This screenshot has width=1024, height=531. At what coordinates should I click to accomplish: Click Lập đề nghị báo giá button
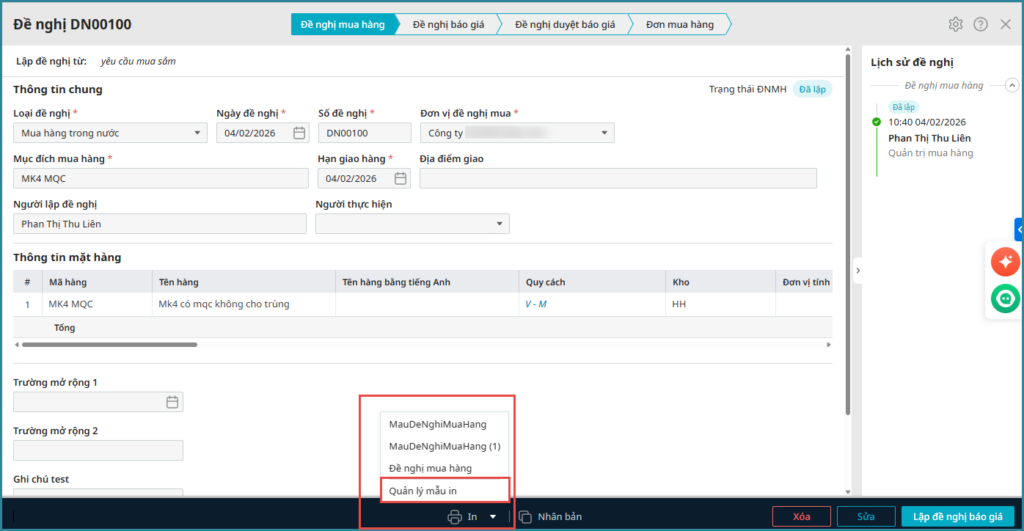click(957, 517)
